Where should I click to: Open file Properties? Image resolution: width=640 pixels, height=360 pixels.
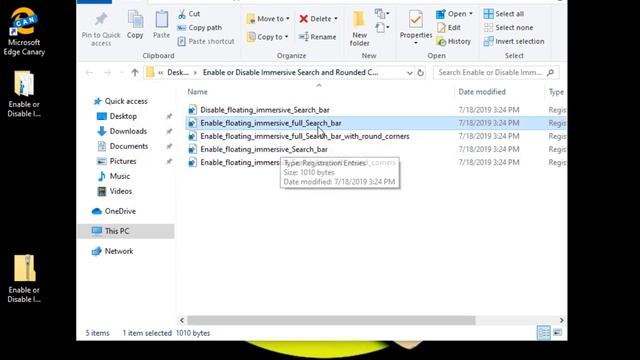point(416,24)
